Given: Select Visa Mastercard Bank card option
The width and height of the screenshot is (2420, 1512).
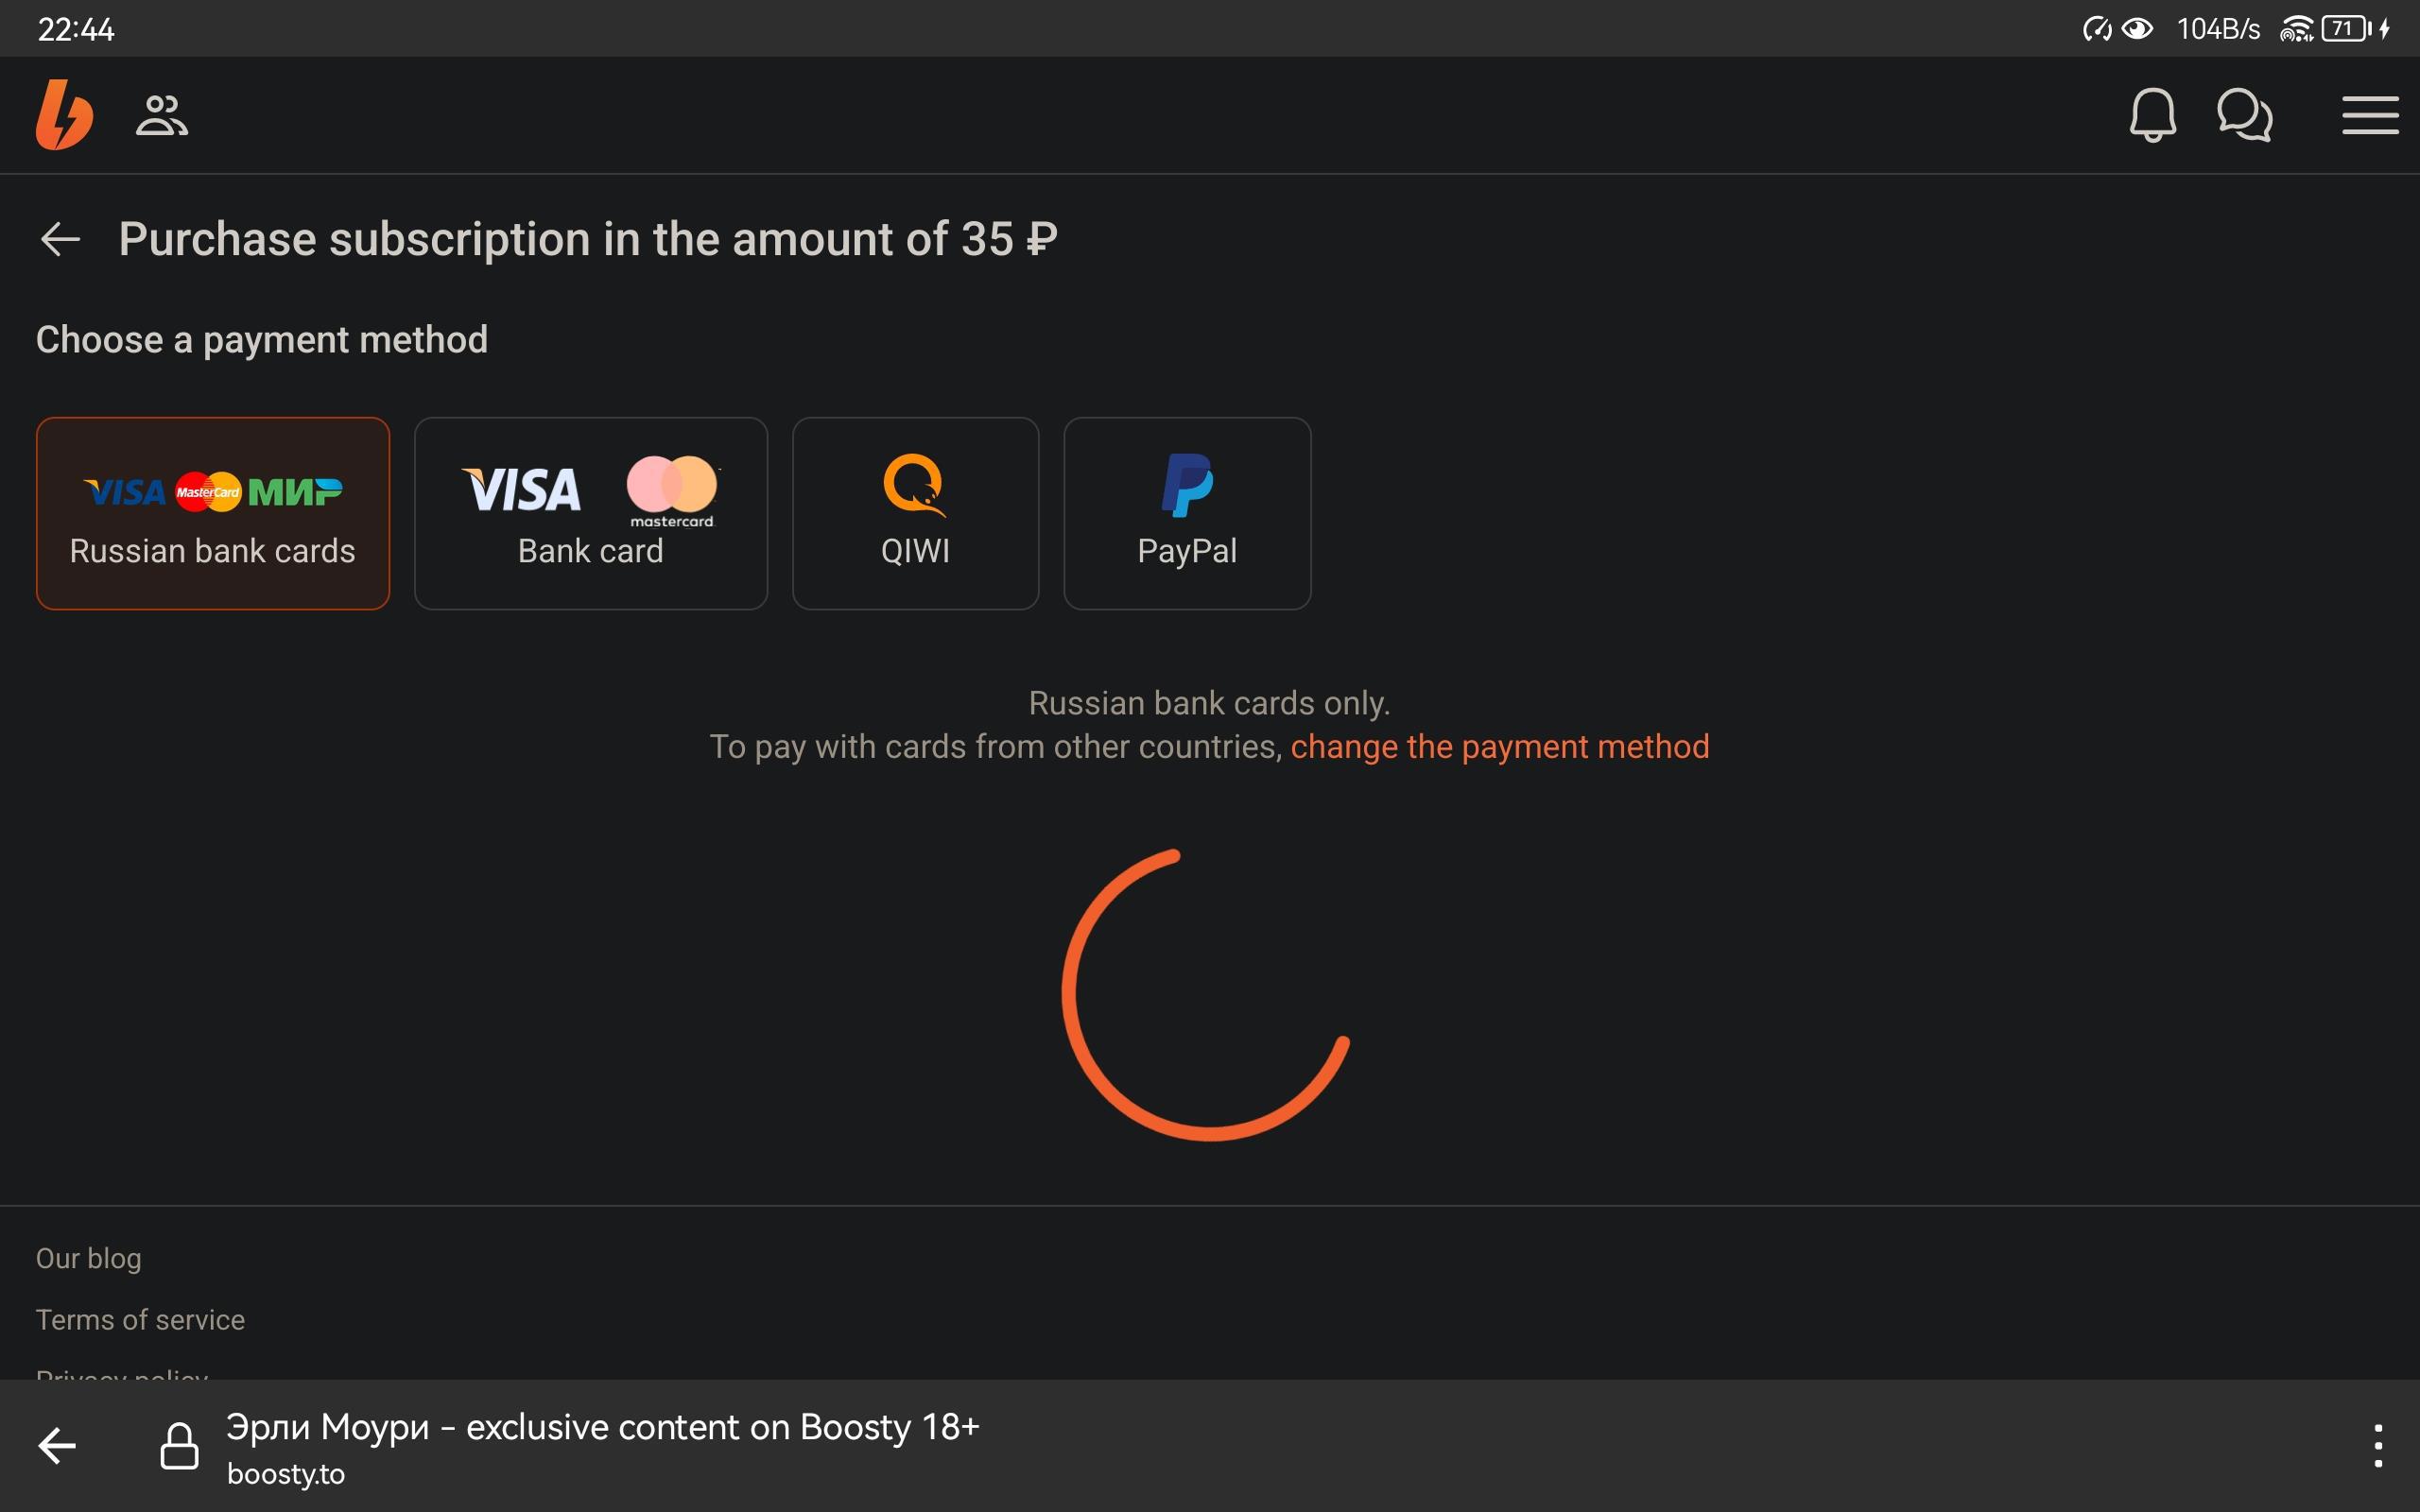Looking at the screenshot, I should tap(591, 513).
